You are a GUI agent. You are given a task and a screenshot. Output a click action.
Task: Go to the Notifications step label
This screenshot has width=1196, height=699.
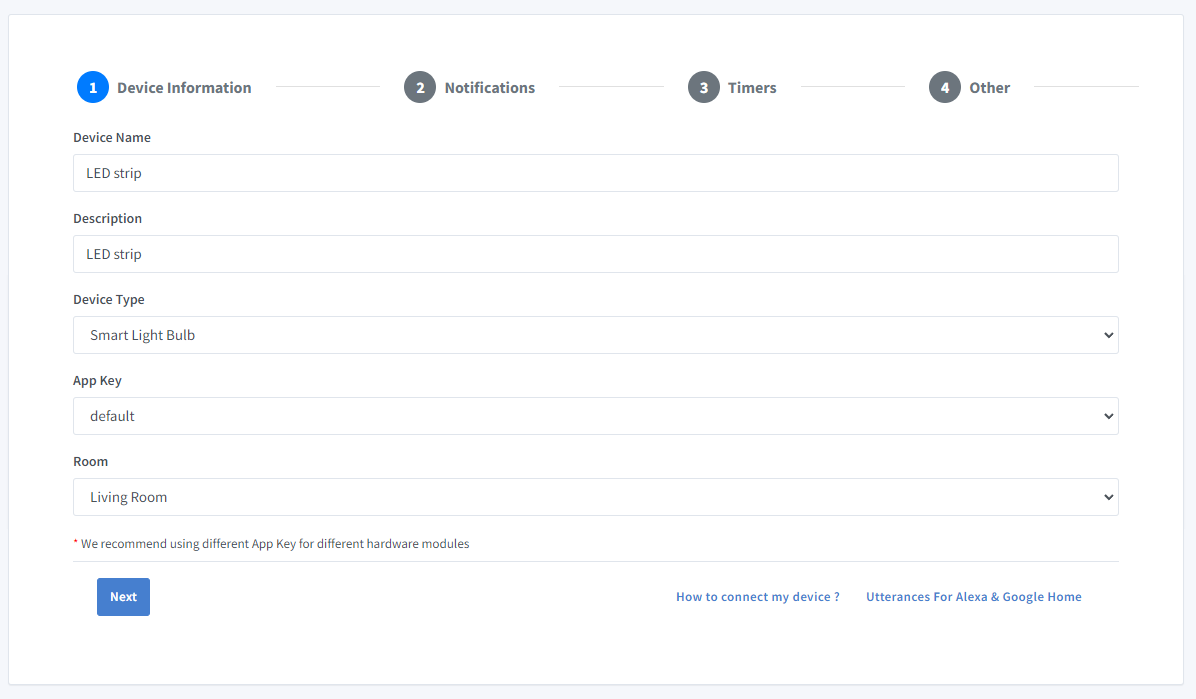click(489, 88)
